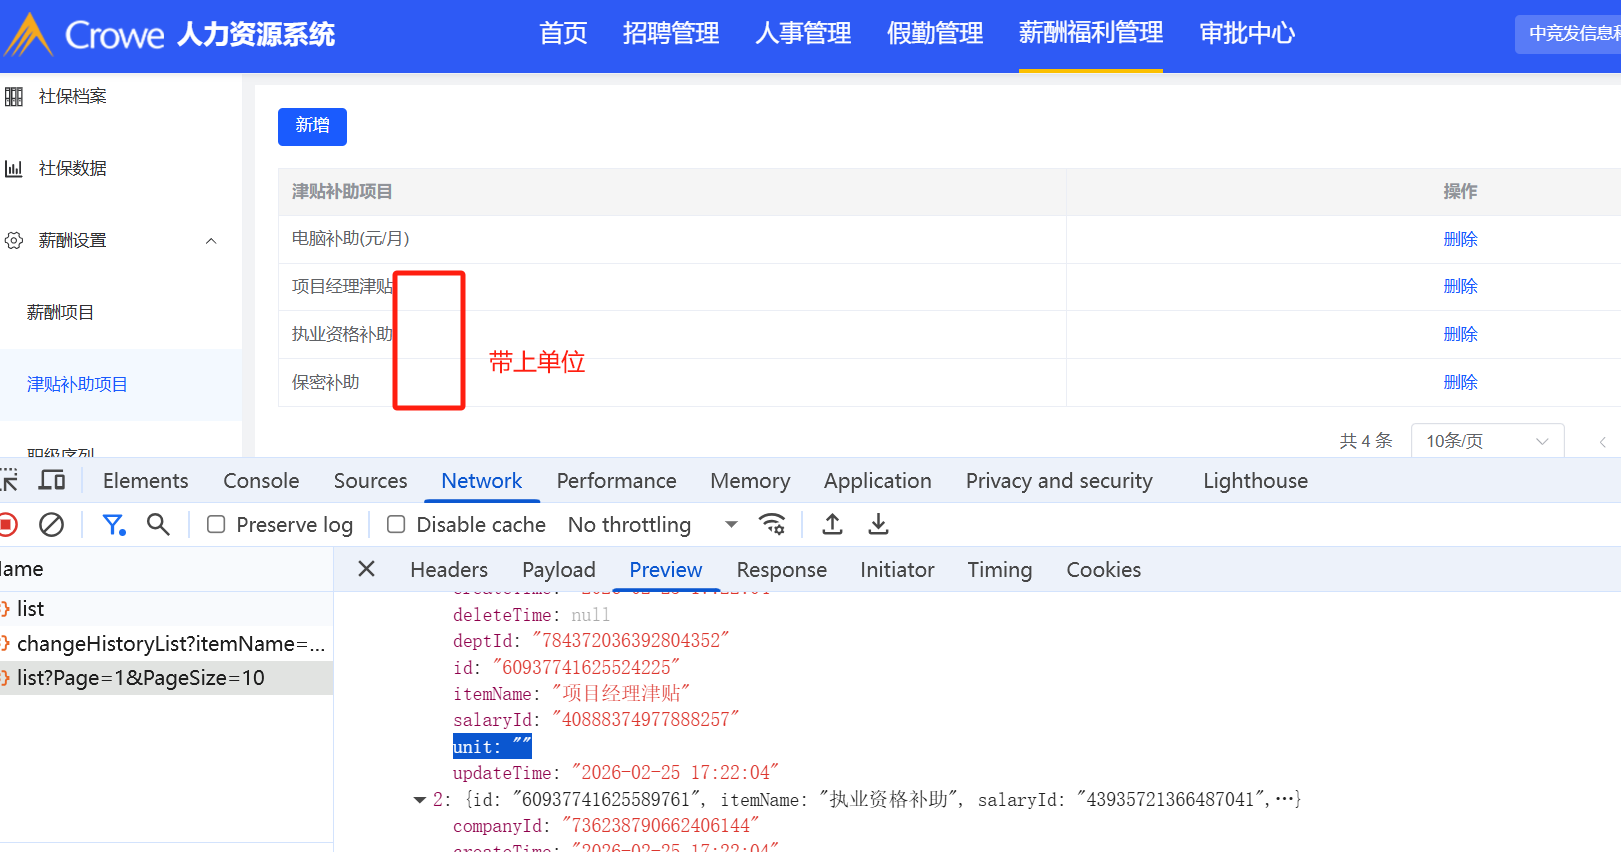
Task: Show the request Timing tab
Action: (999, 570)
